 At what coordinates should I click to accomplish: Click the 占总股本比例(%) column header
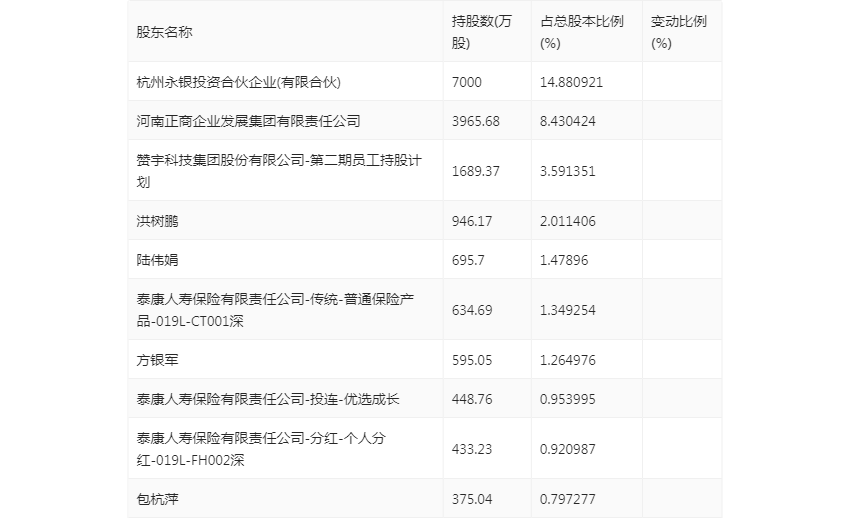[582, 32]
